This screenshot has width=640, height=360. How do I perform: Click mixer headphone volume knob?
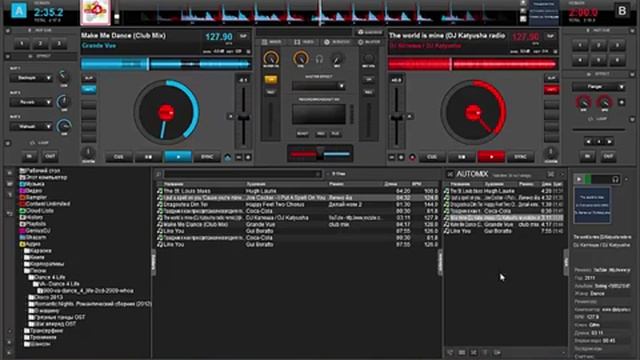[301, 59]
